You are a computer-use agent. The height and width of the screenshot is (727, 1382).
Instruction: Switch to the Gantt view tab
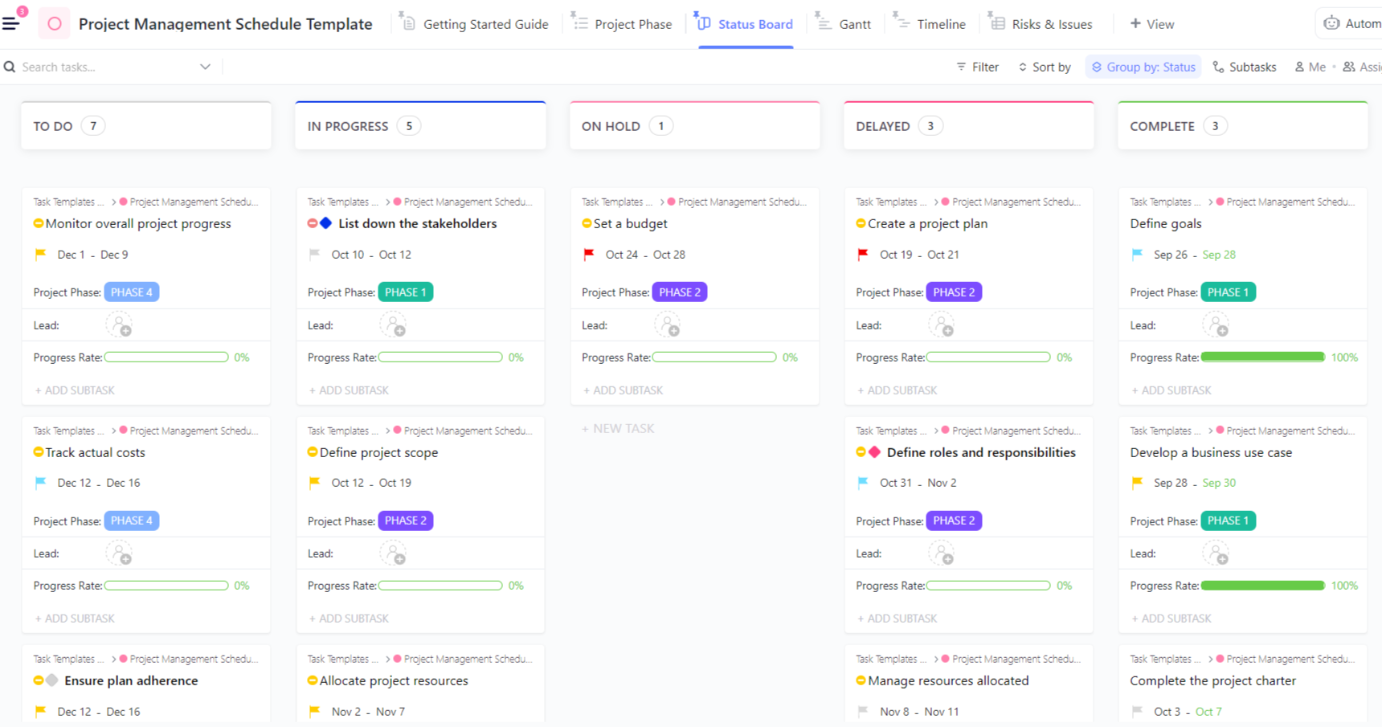pos(845,23)
